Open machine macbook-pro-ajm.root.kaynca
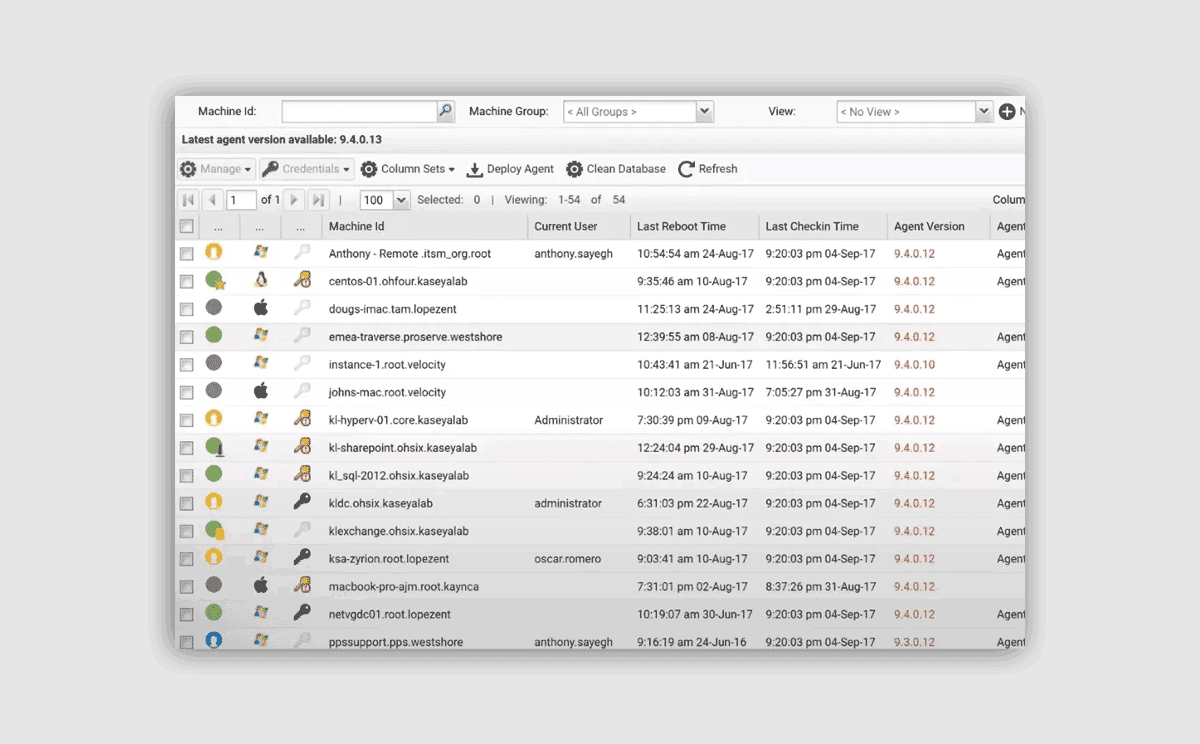 click(403, 587)
